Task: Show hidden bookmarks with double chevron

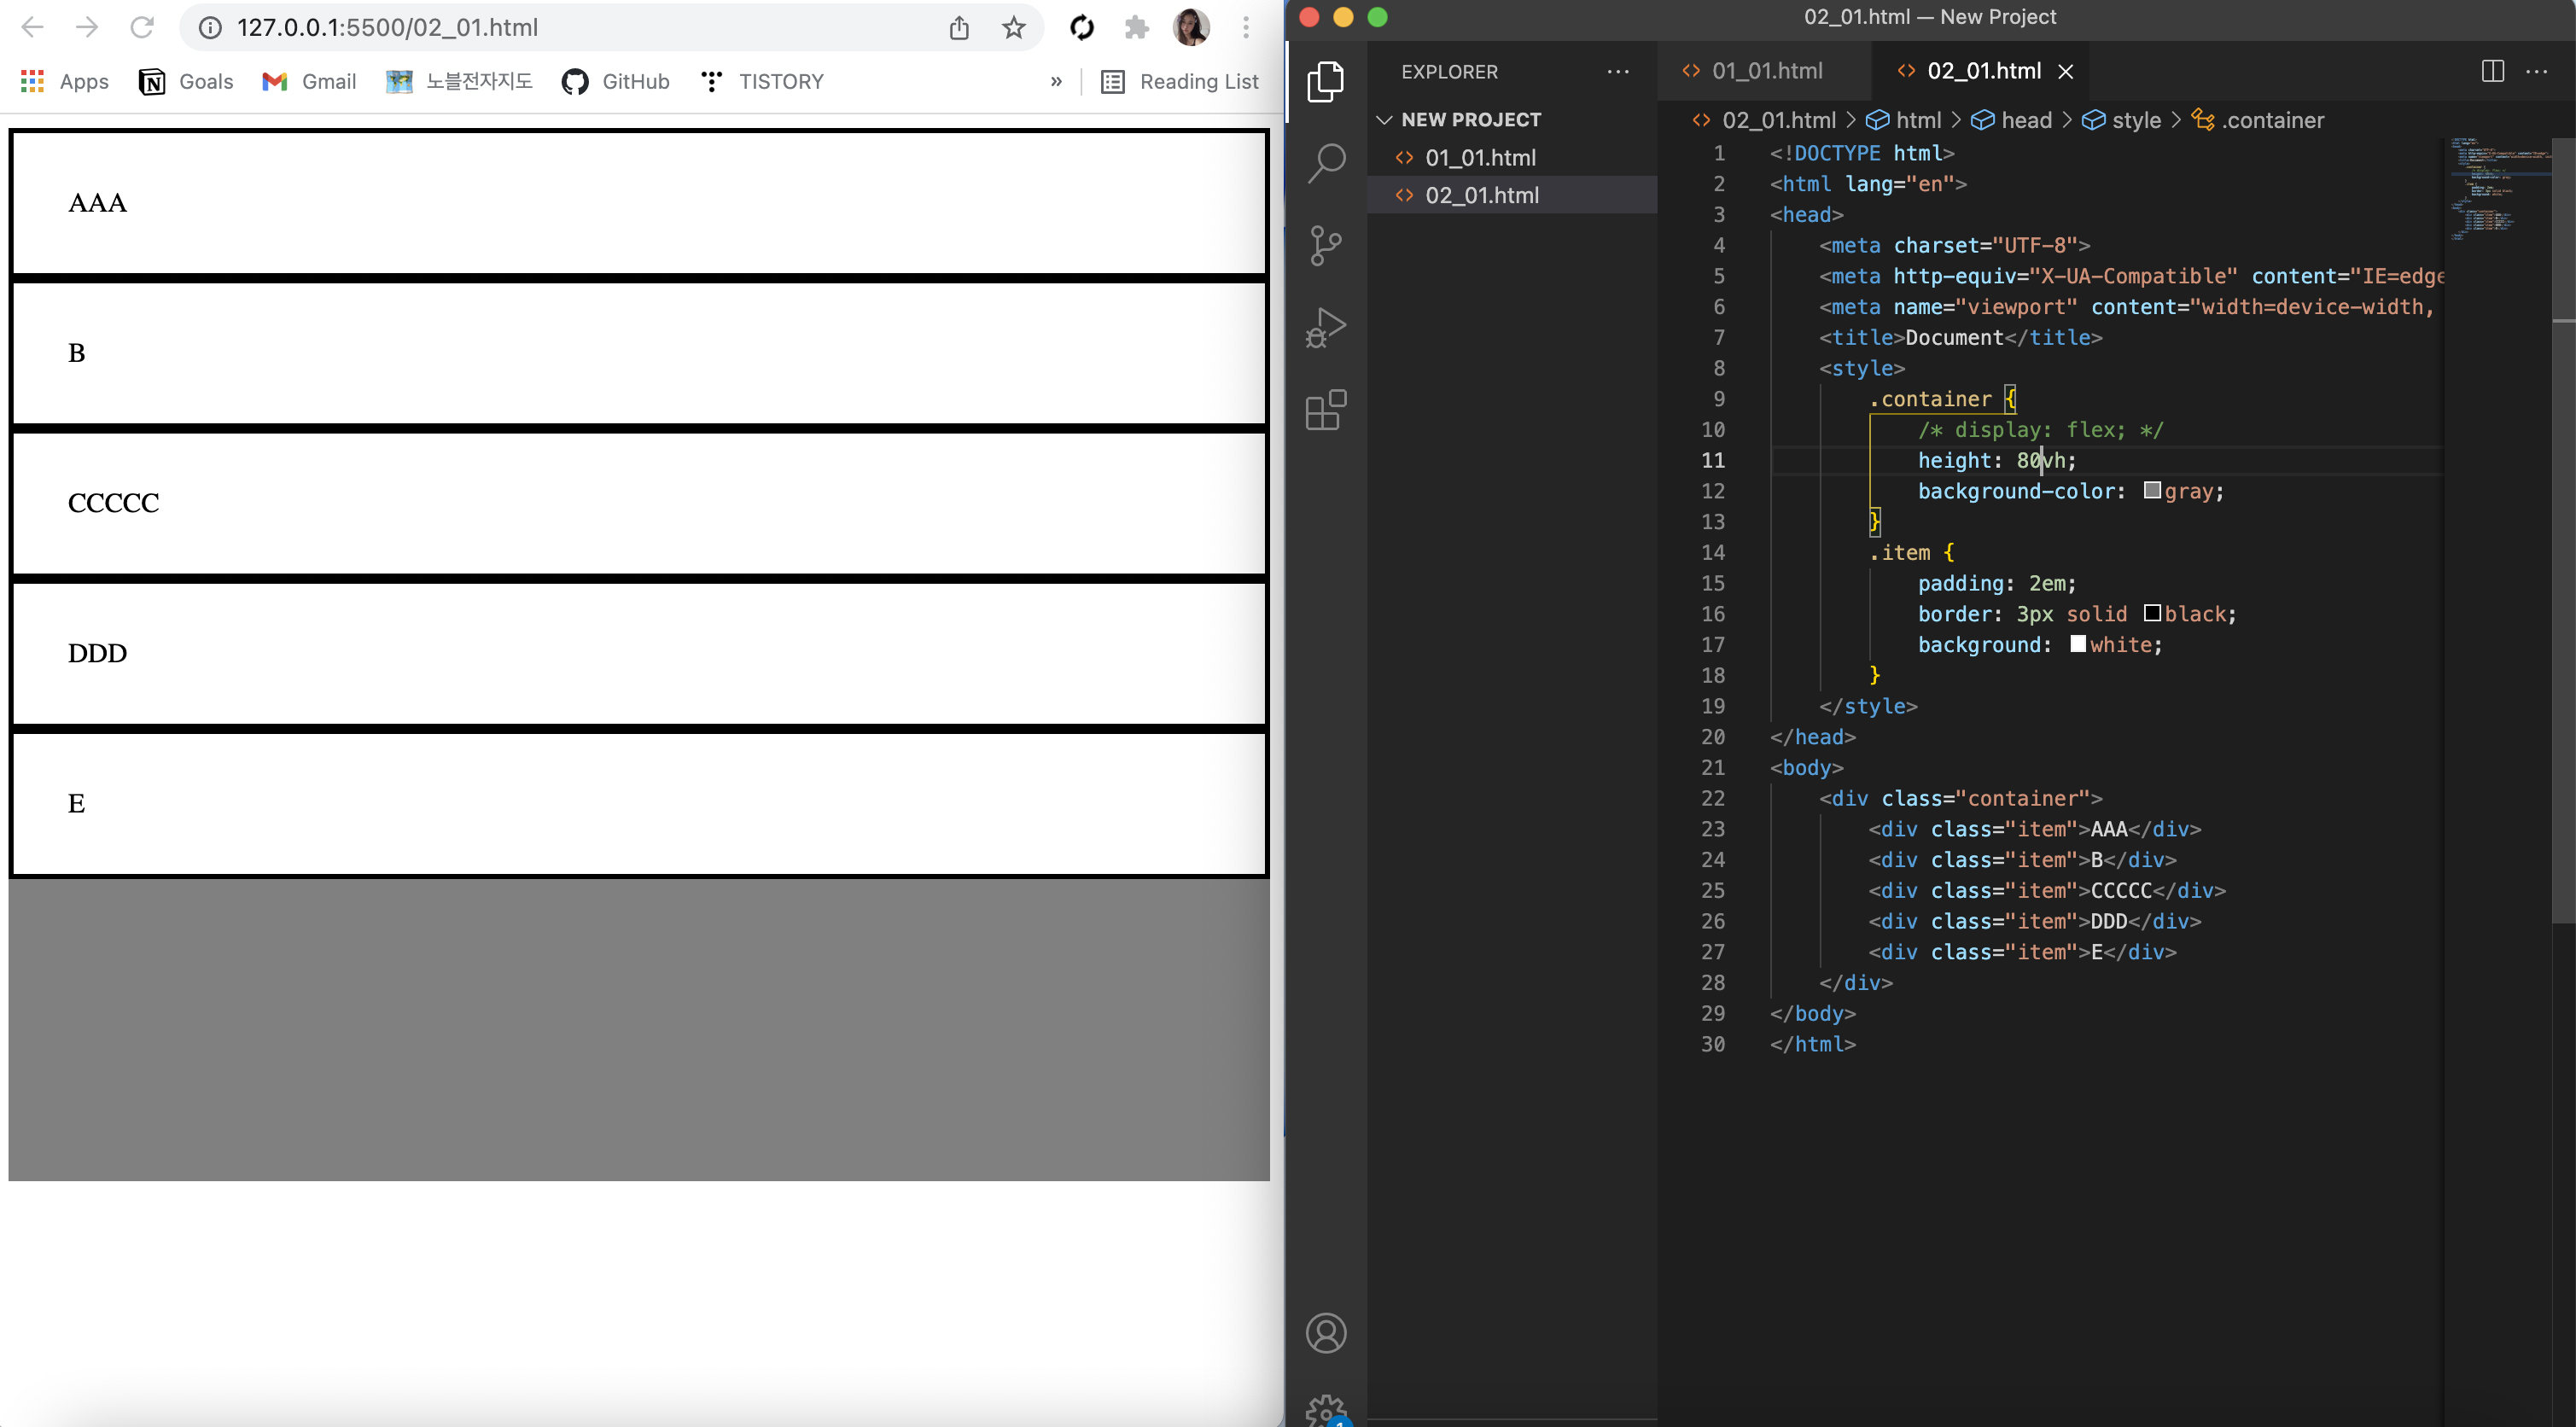Action: click(1056, 82)
